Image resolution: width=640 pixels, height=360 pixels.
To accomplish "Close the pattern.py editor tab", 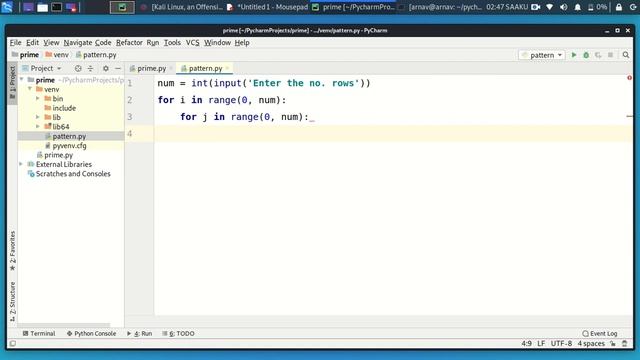I will pyautogui.click(x=227, y=68).
